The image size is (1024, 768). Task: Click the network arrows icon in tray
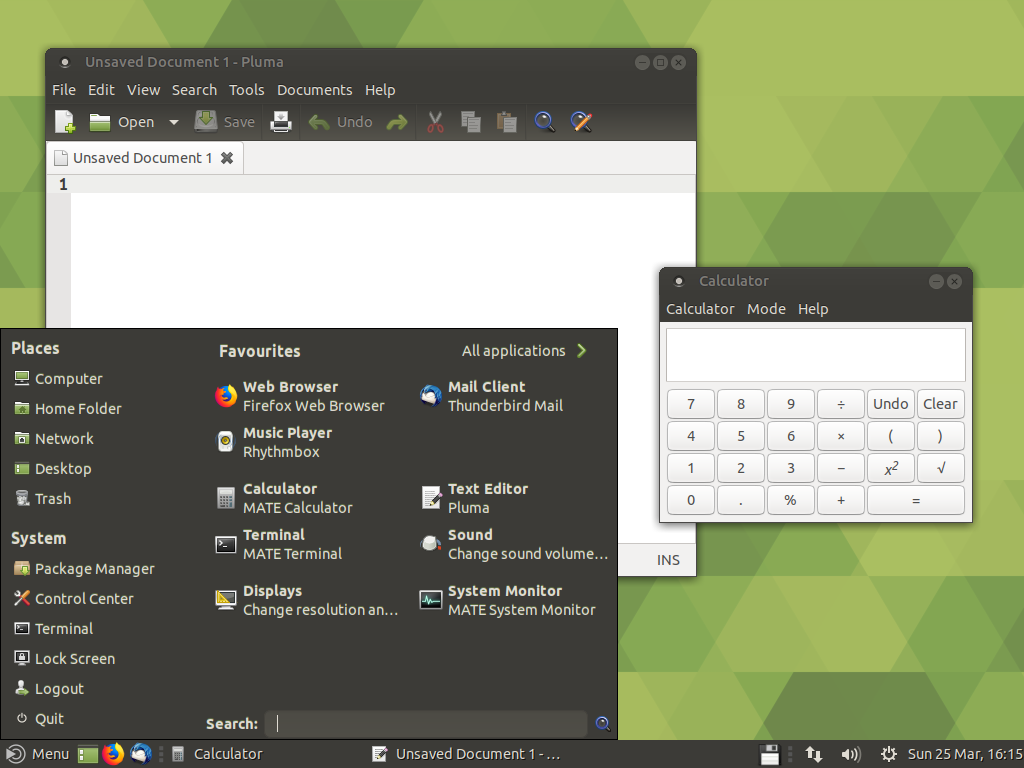pos(814,754)
